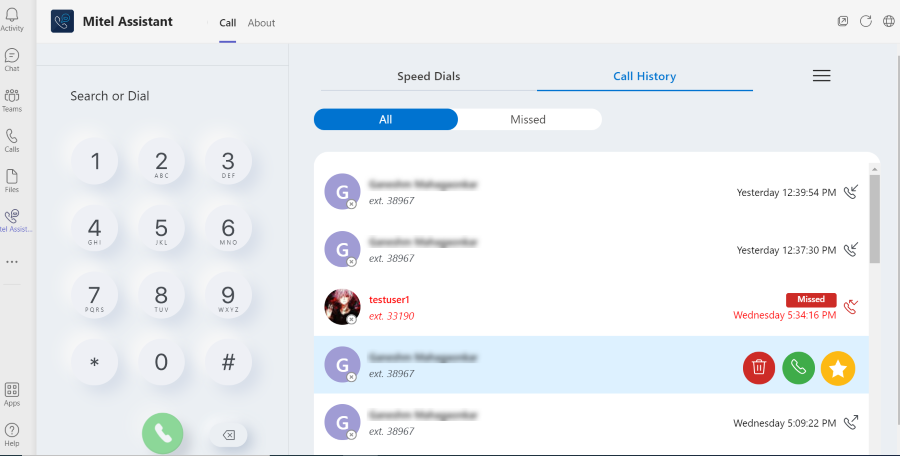
Task: Switch filter to Missed calls
Action: coord(528,119)
